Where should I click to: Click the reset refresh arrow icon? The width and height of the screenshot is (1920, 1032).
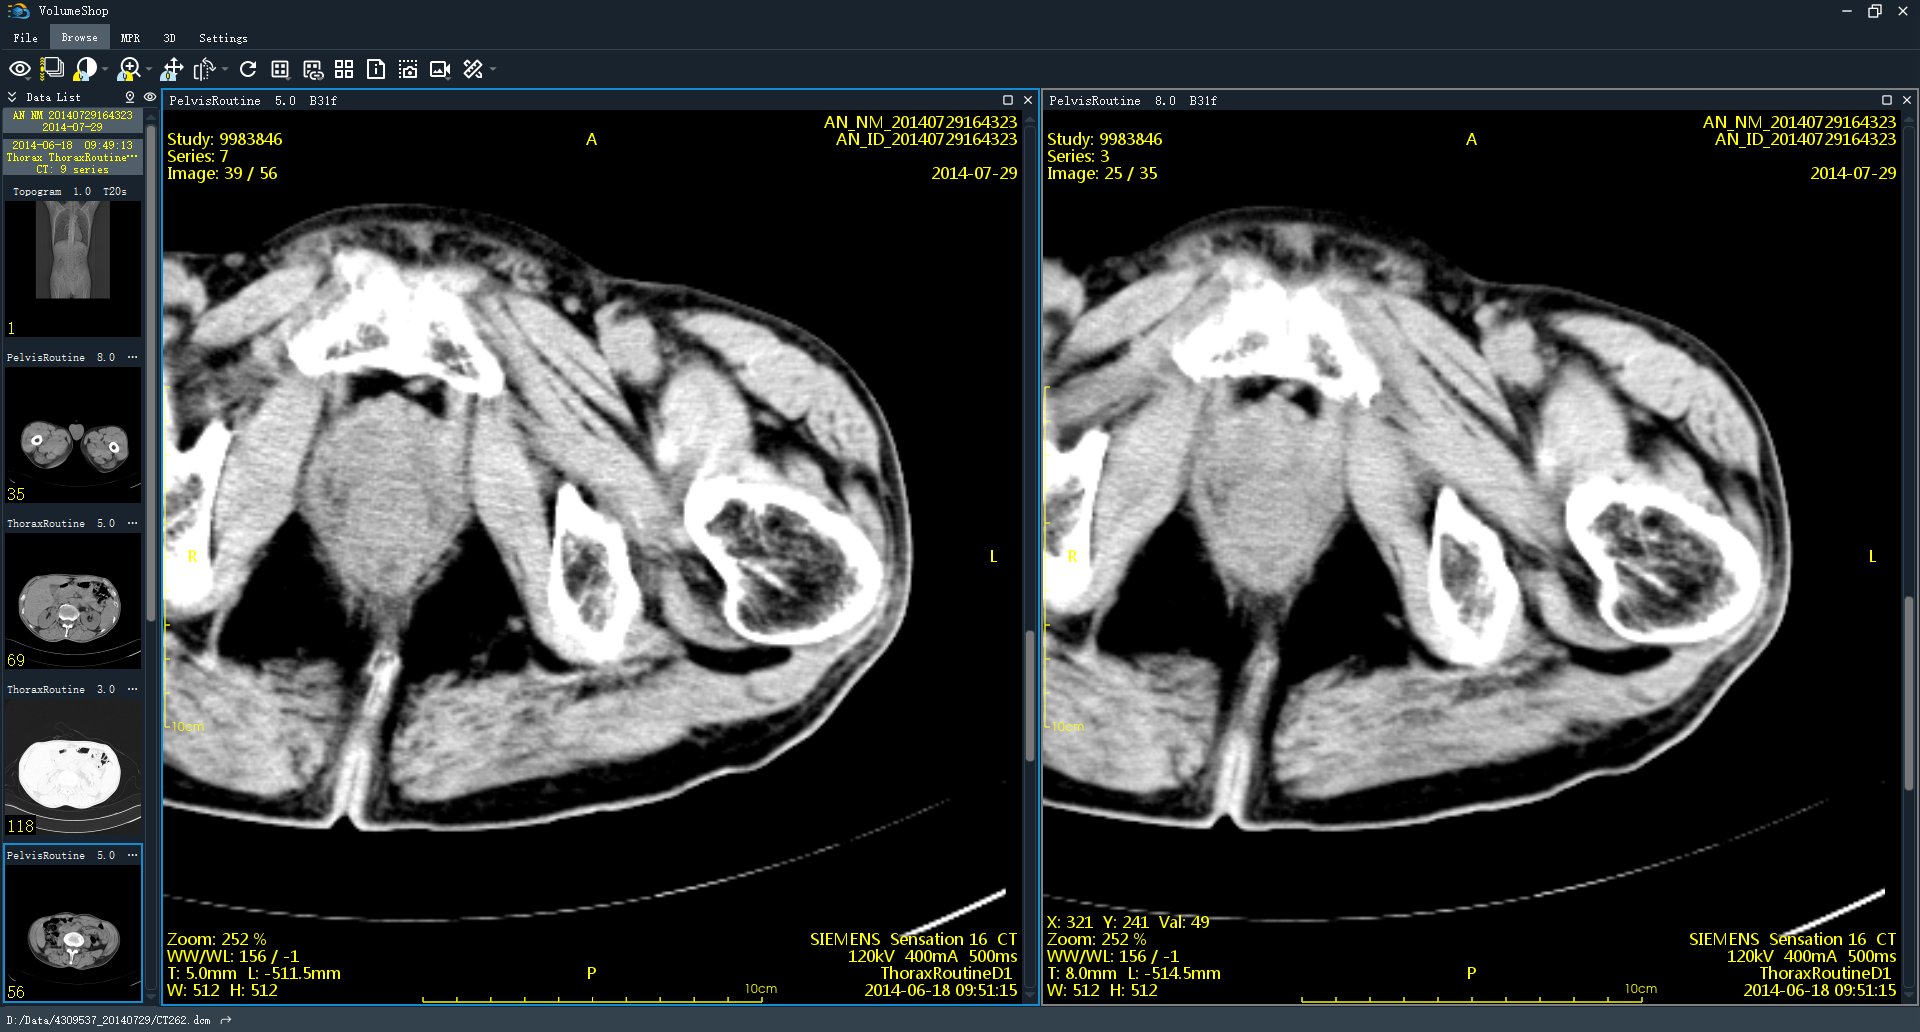[x=248, y=69]
